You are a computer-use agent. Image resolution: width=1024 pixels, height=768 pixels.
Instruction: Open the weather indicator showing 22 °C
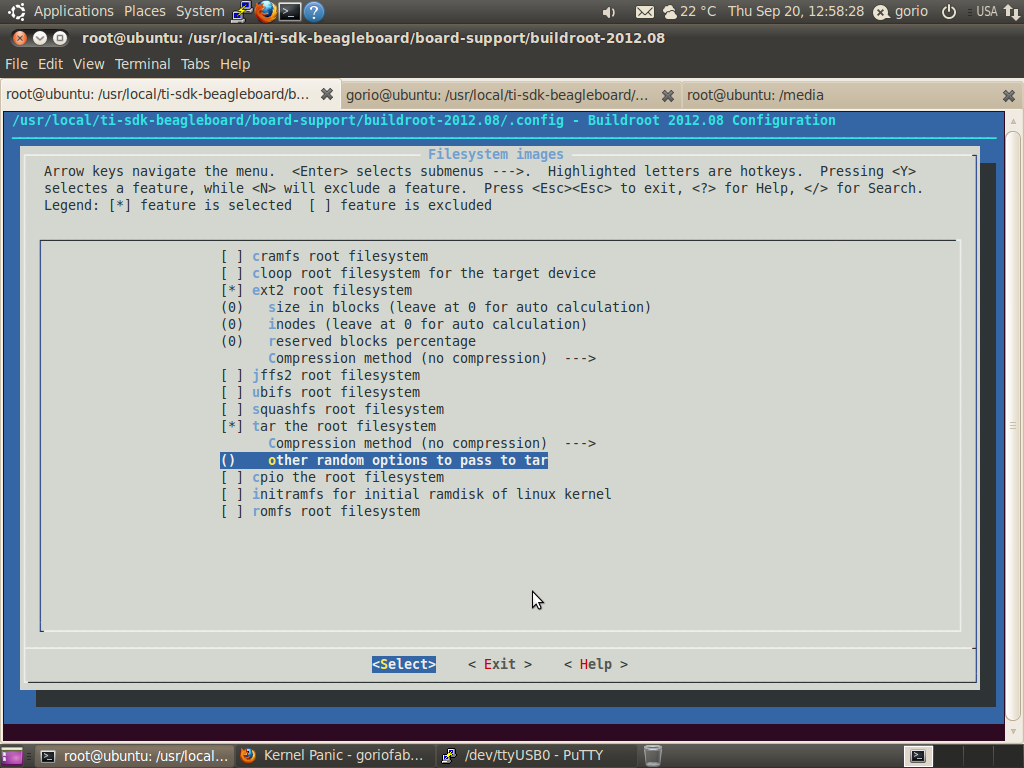click(689, 12)
